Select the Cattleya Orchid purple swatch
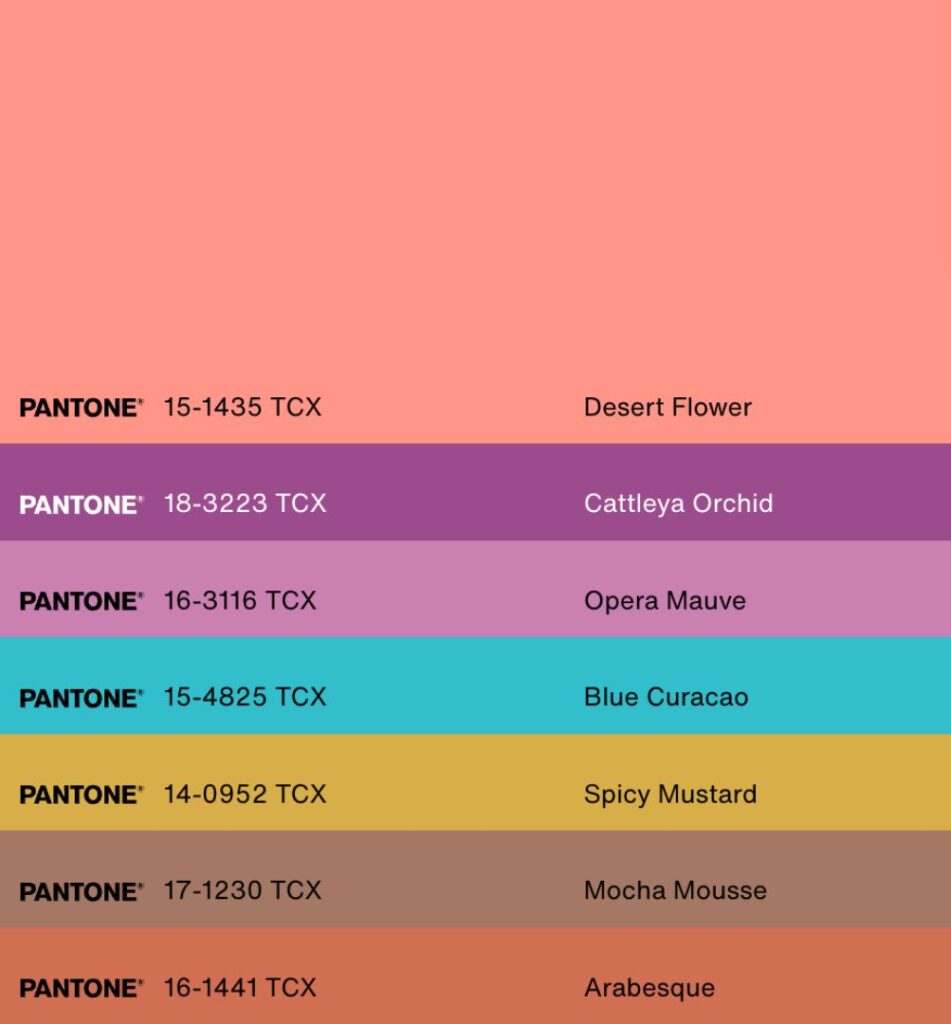Image resolution: width=951 pixels, height=1024 pixels. tap(476, 492)
